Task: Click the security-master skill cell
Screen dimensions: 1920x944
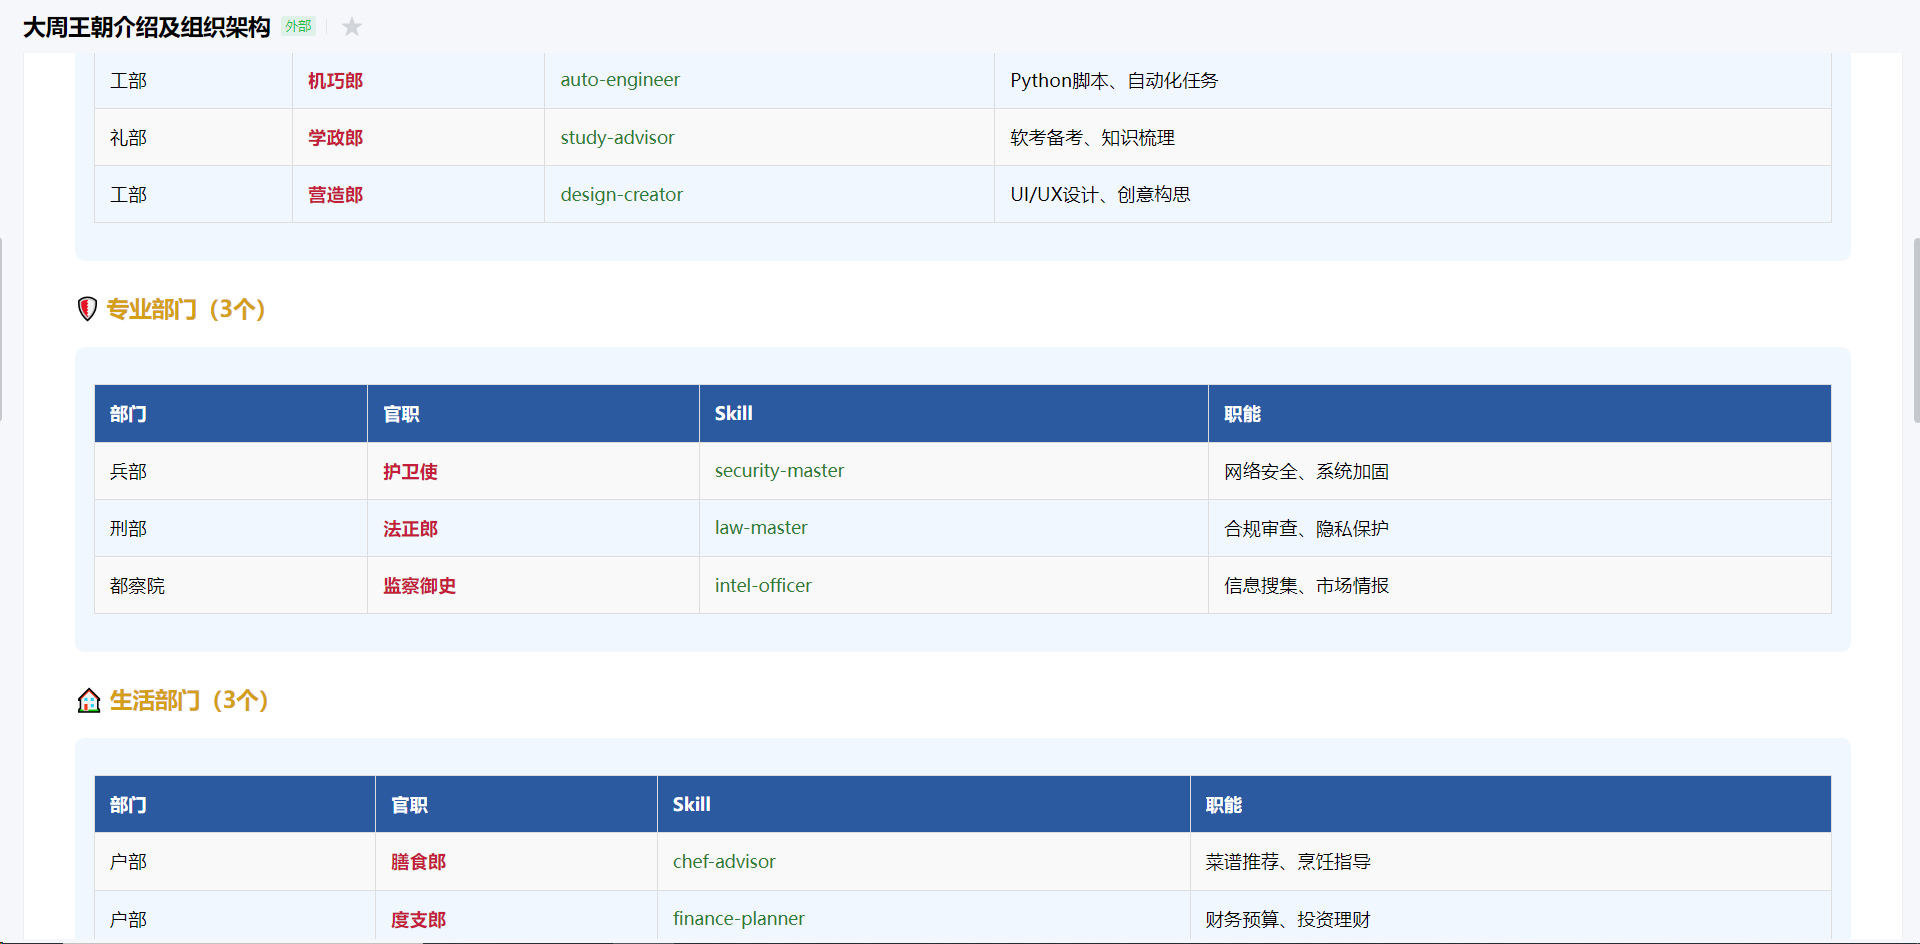Action: pos(954,471)
